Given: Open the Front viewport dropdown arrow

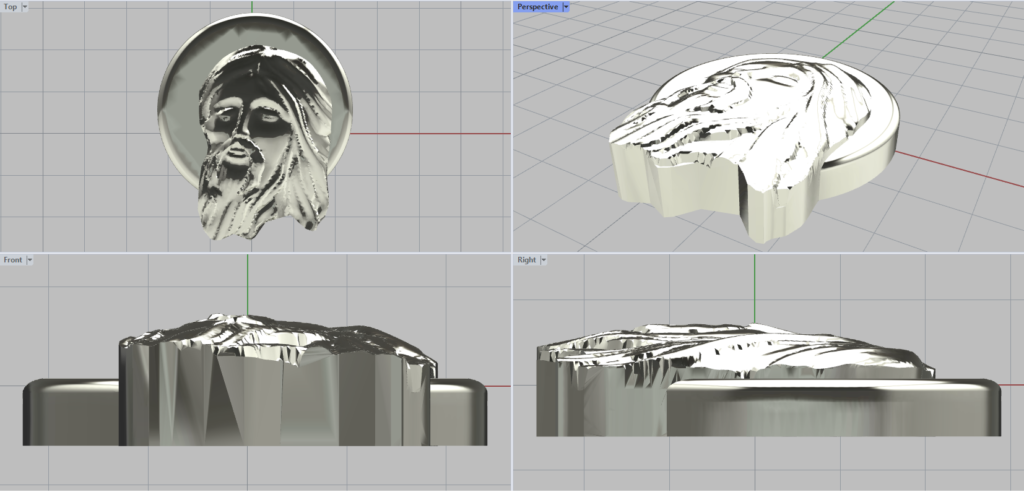Looking at the screenshot, I should [30, 260].
